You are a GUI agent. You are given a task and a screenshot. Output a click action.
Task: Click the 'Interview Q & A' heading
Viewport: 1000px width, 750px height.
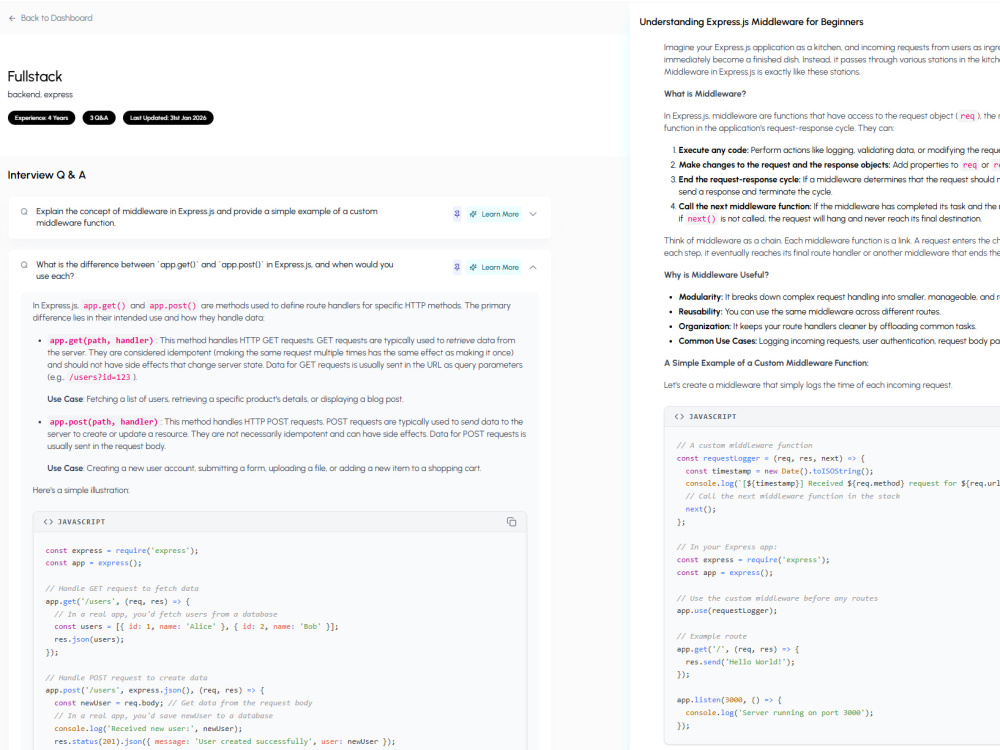[47, 175]
